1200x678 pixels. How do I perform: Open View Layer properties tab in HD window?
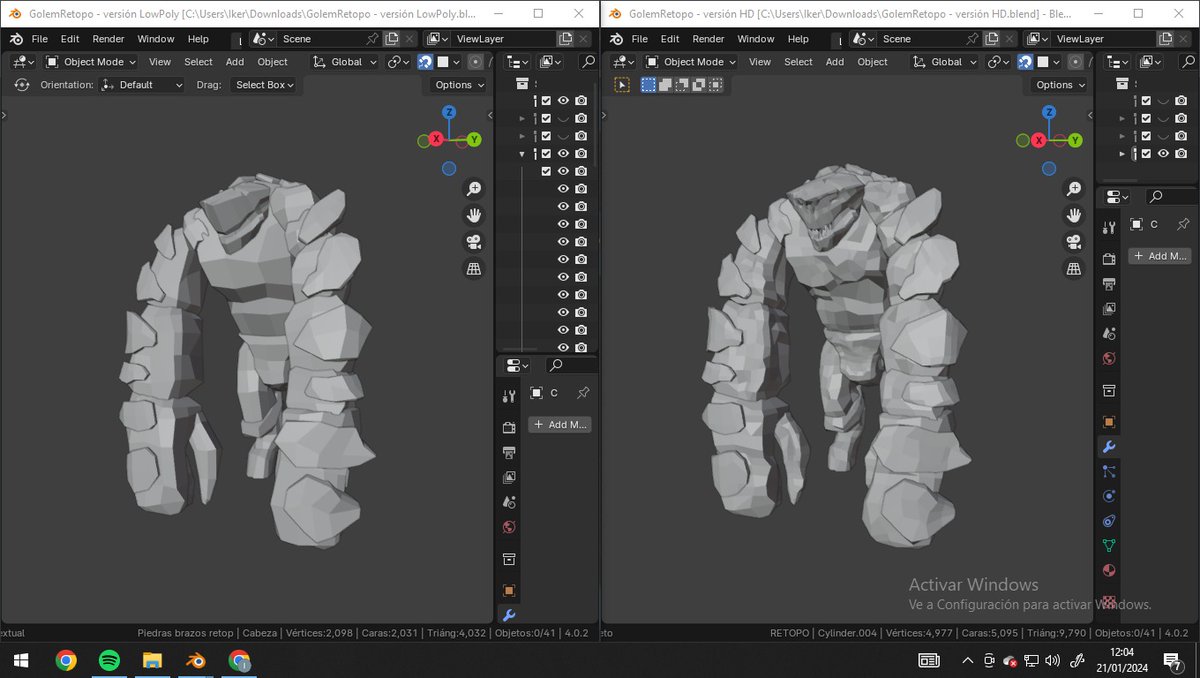(x=1108, y=309)
